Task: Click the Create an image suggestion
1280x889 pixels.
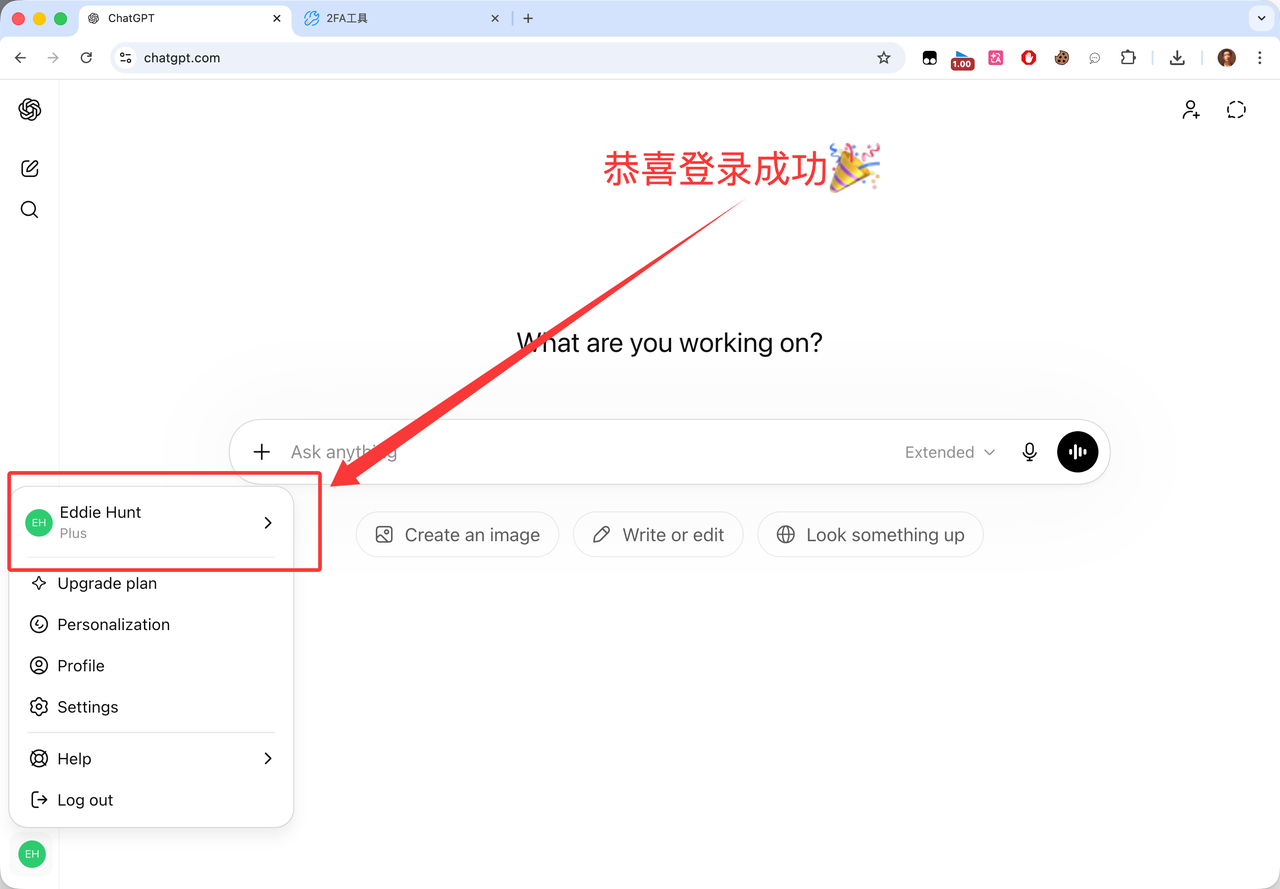Action: 457,535
